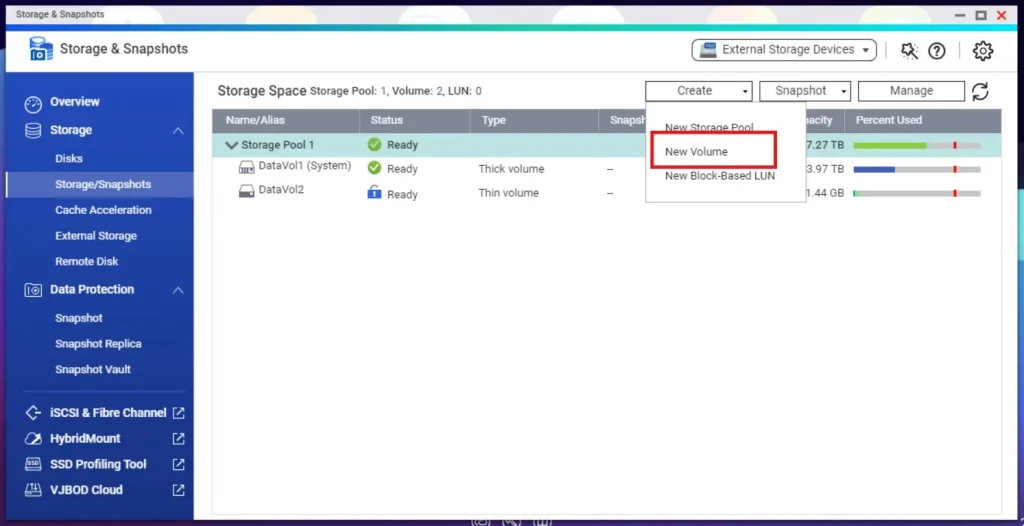
Task: Collapse the Data Protection sidebar section
Action: (x=178, y=290)
